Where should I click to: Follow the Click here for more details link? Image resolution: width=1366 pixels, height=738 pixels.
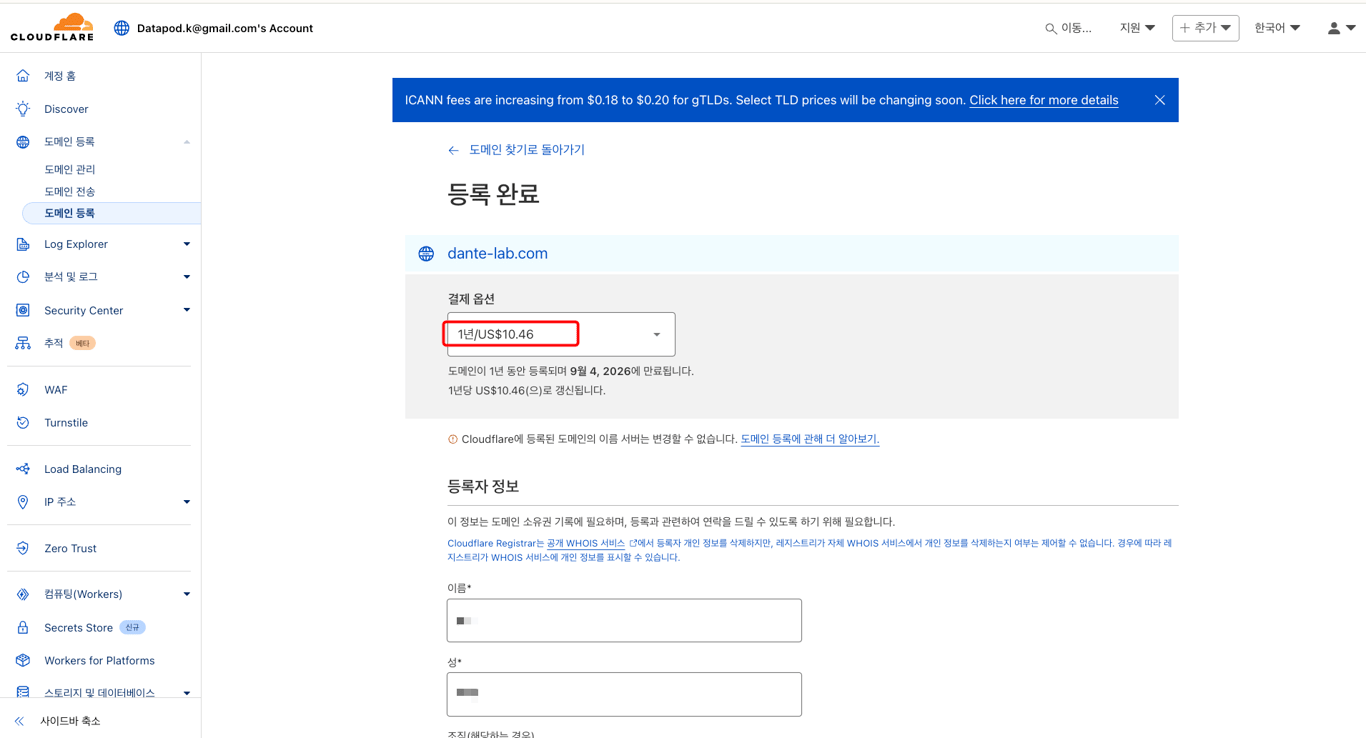coord(1044,100)
